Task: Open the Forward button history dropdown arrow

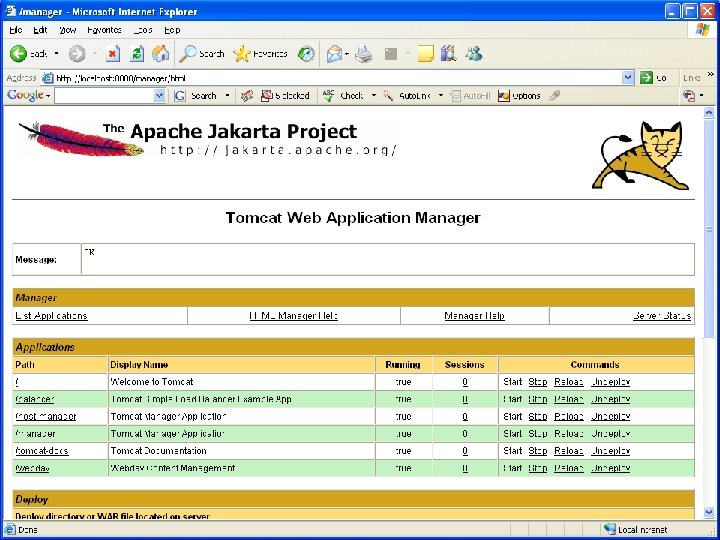Action: click(x=95, y=54)
